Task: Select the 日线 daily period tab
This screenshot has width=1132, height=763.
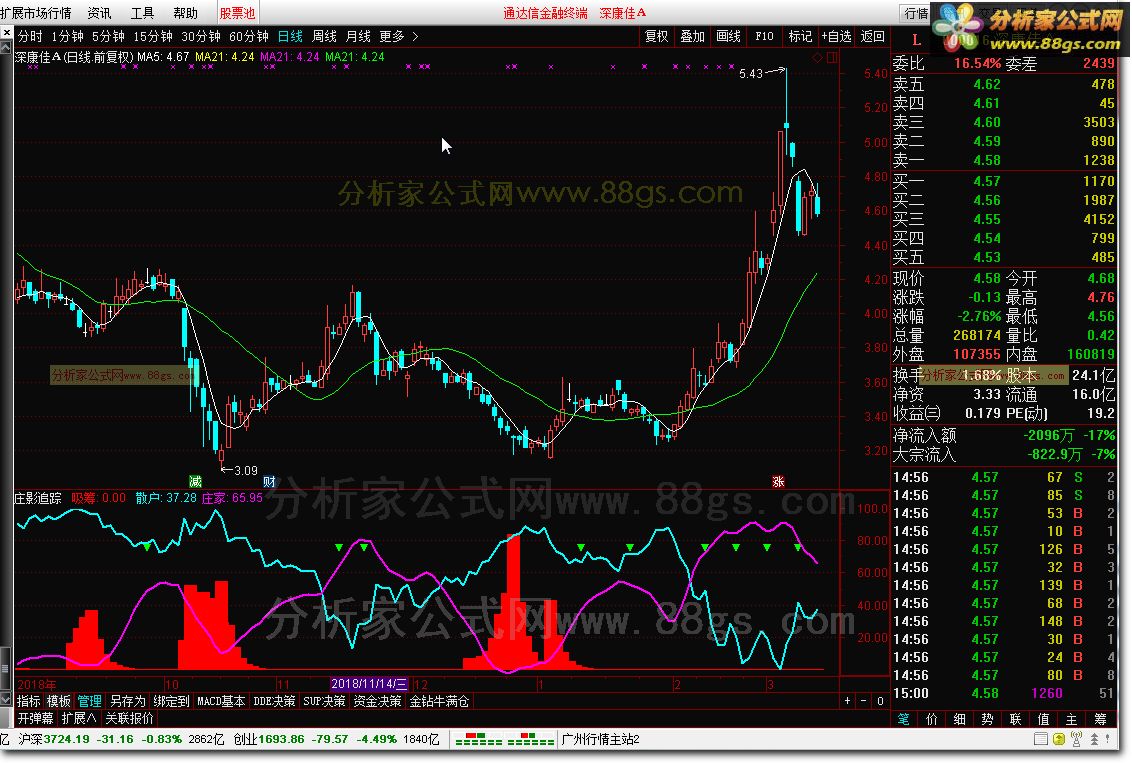Action: (290, 36)
